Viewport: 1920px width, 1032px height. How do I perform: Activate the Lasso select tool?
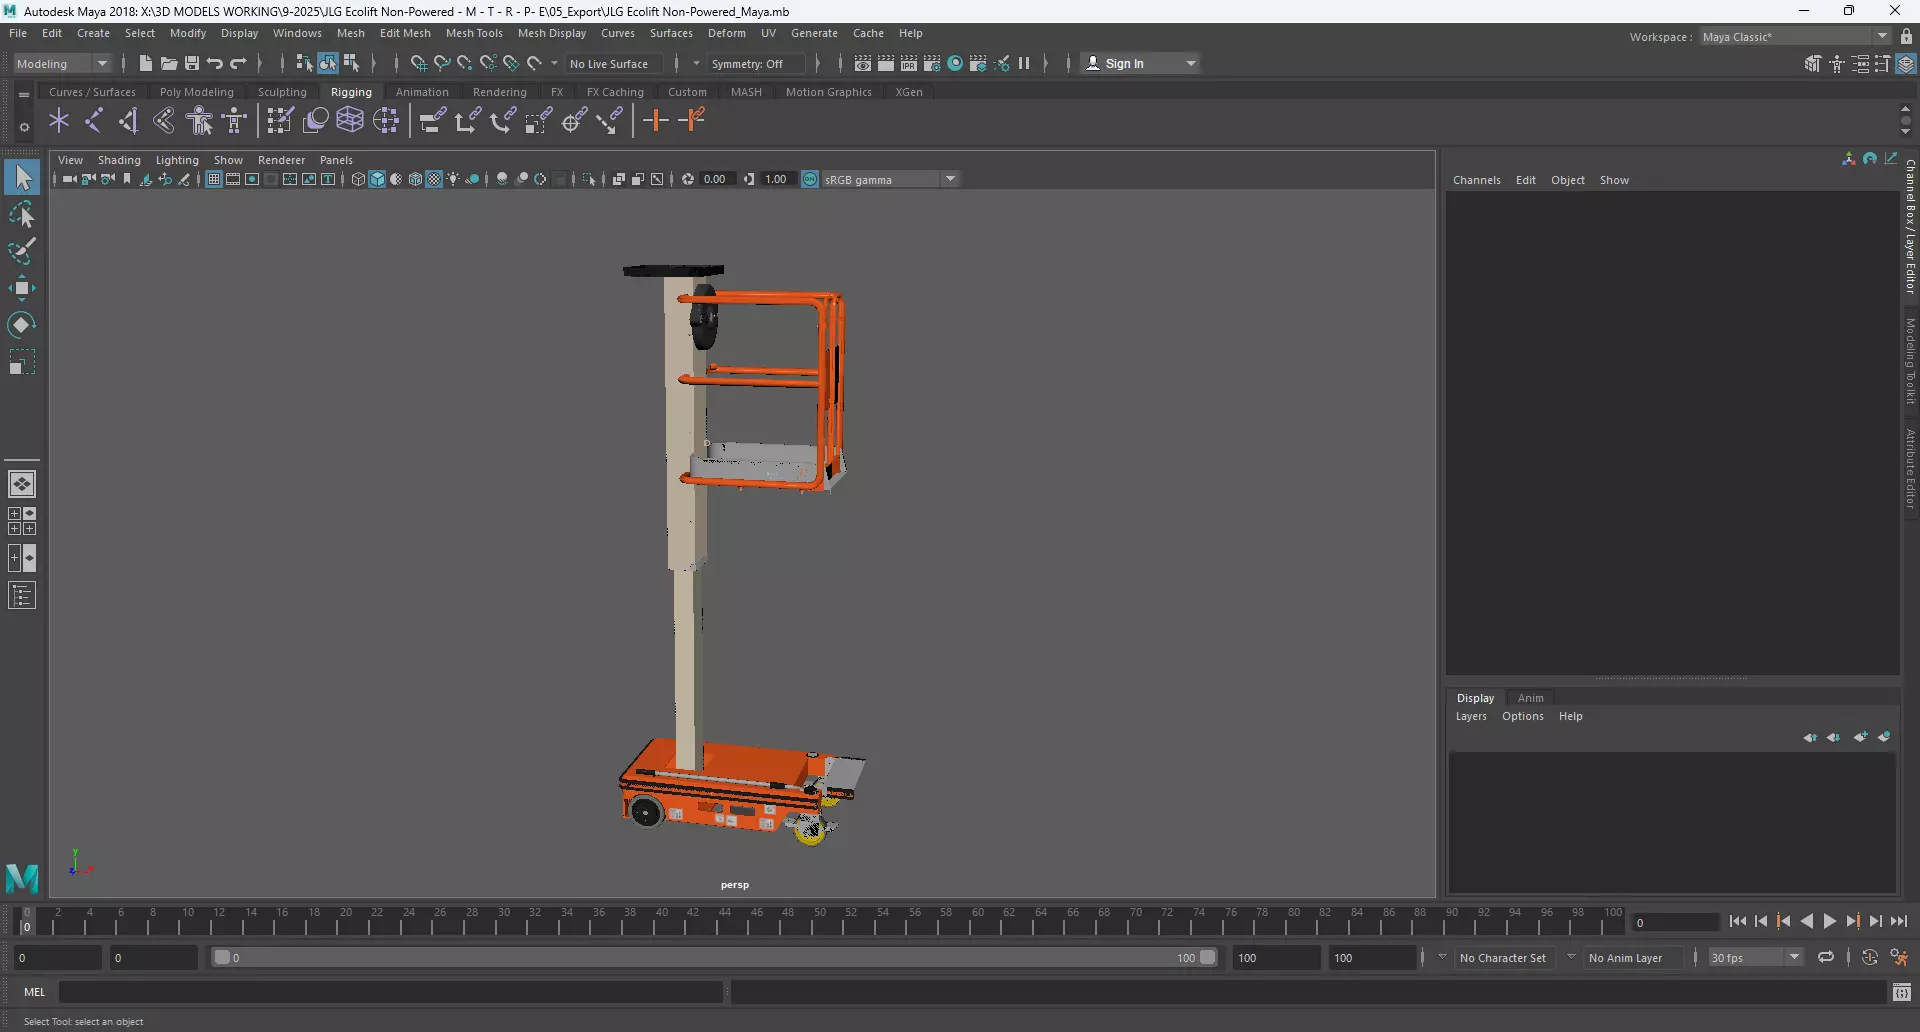tap(22, 215)
